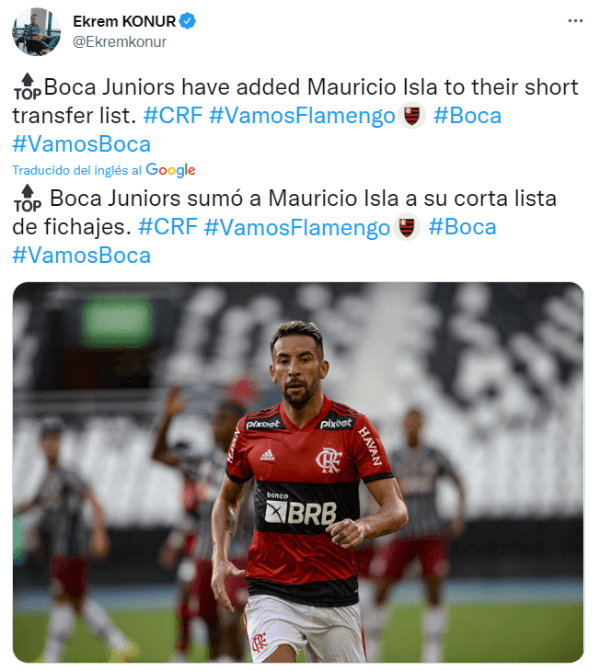Image resolution: width=600 pixels, height=671 pixels.
Task: Click the Google logo in the translation note
Action: click(x=170, y=170)
